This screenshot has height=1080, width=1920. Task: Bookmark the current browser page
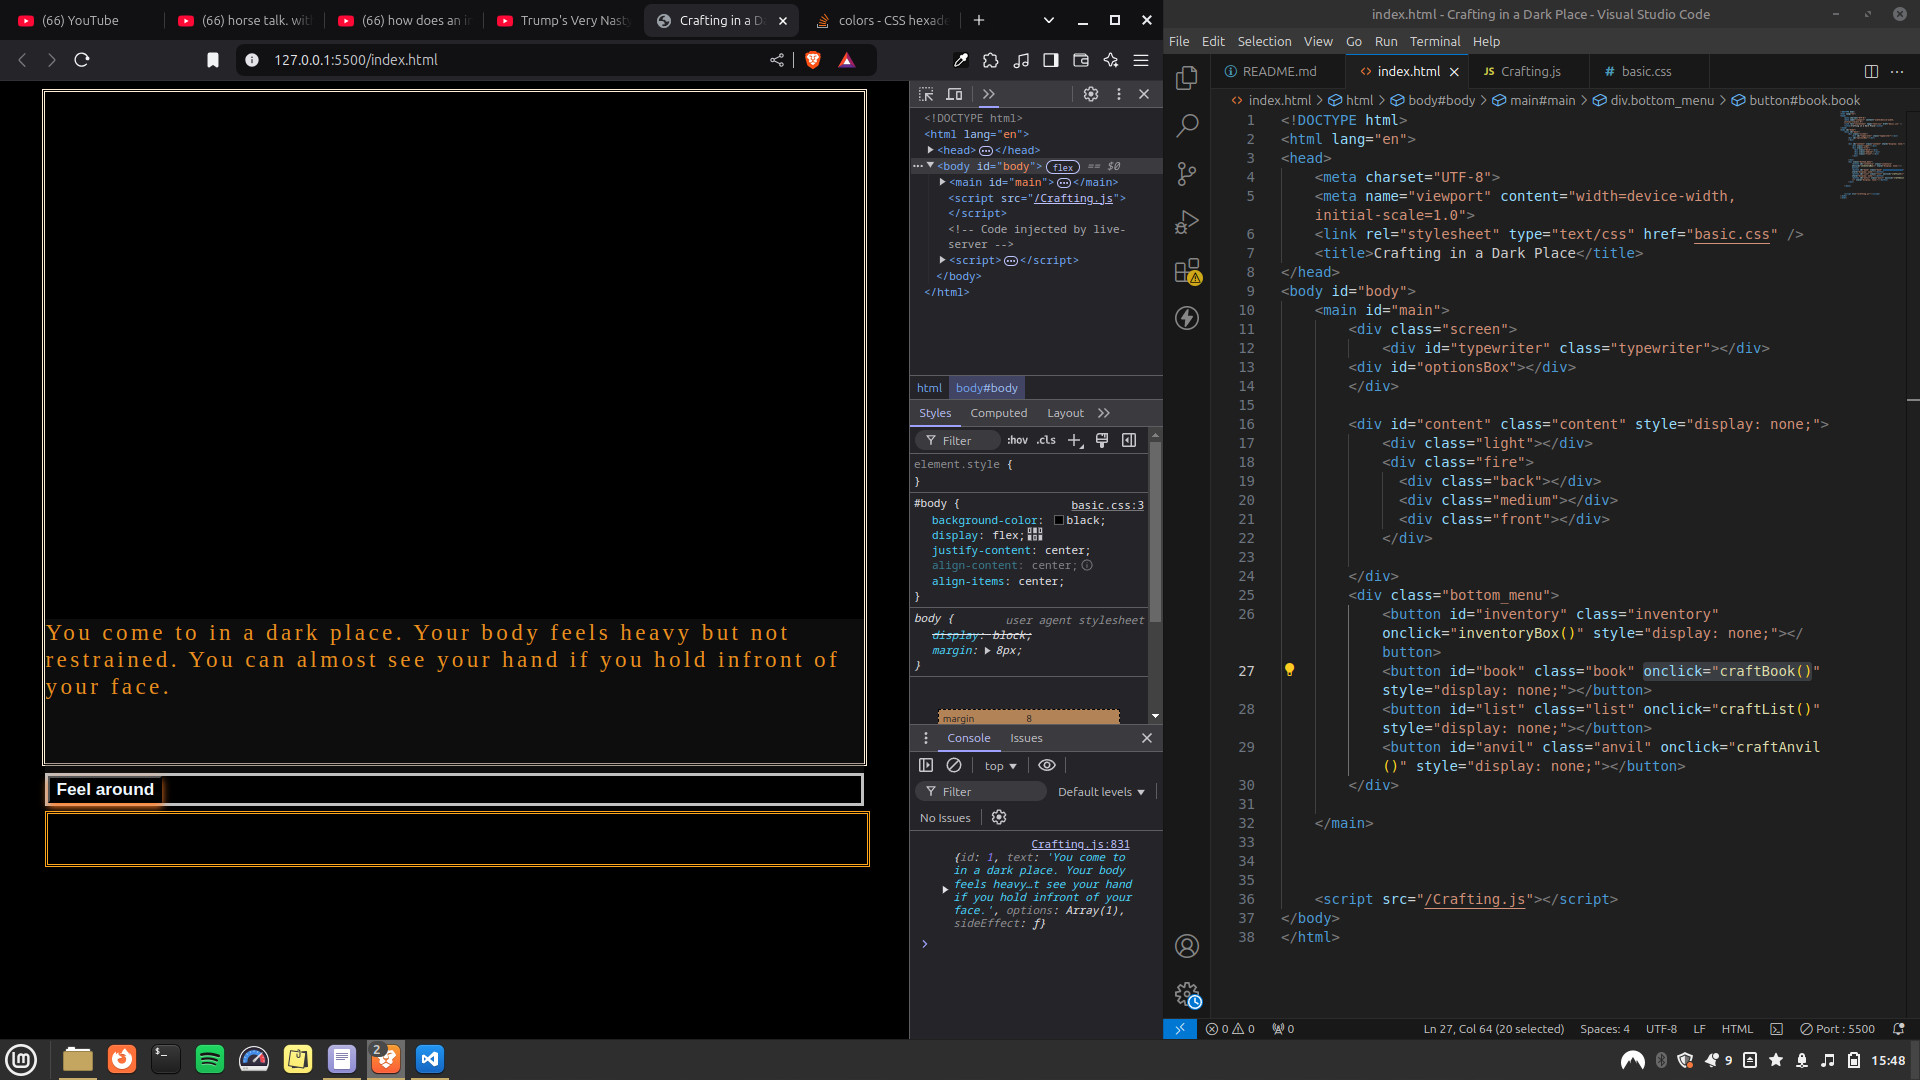(x=213, y=60)
